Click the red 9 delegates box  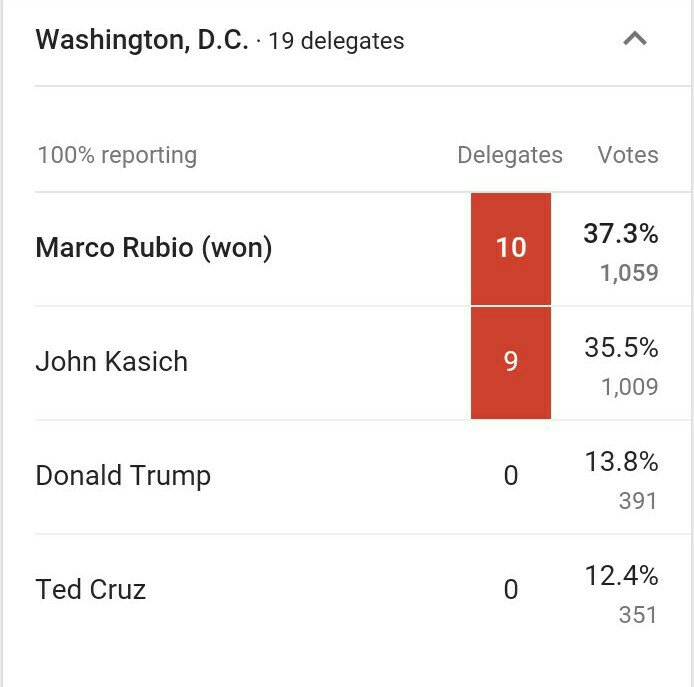click(x=511, y=361)
